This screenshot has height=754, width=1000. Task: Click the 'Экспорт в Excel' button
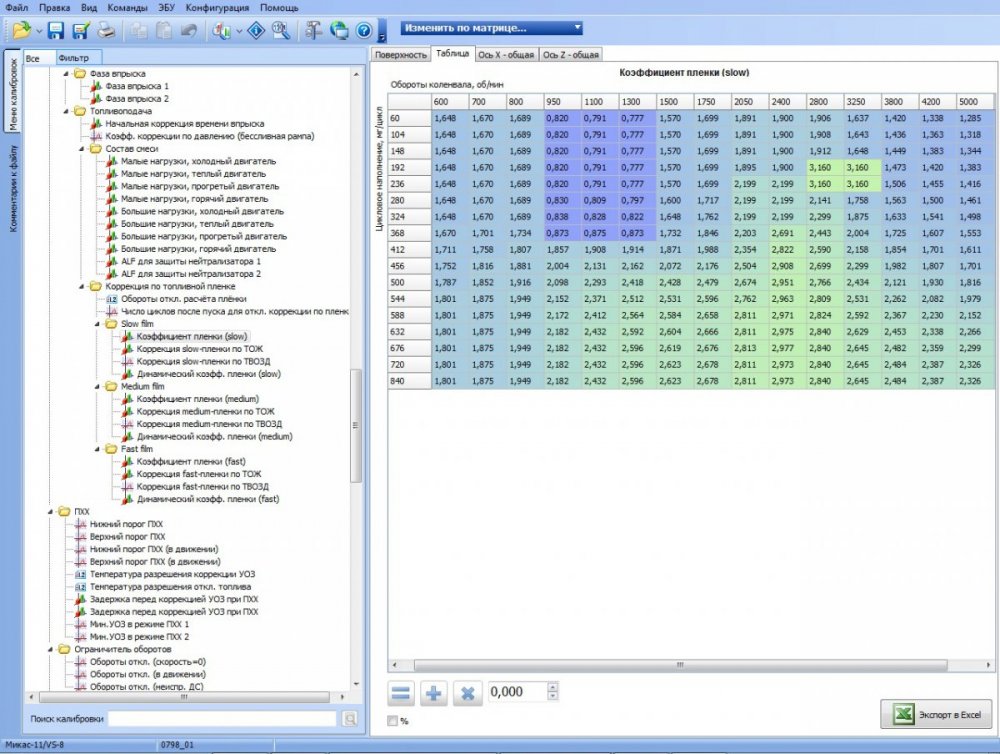[x=935, y=714]
